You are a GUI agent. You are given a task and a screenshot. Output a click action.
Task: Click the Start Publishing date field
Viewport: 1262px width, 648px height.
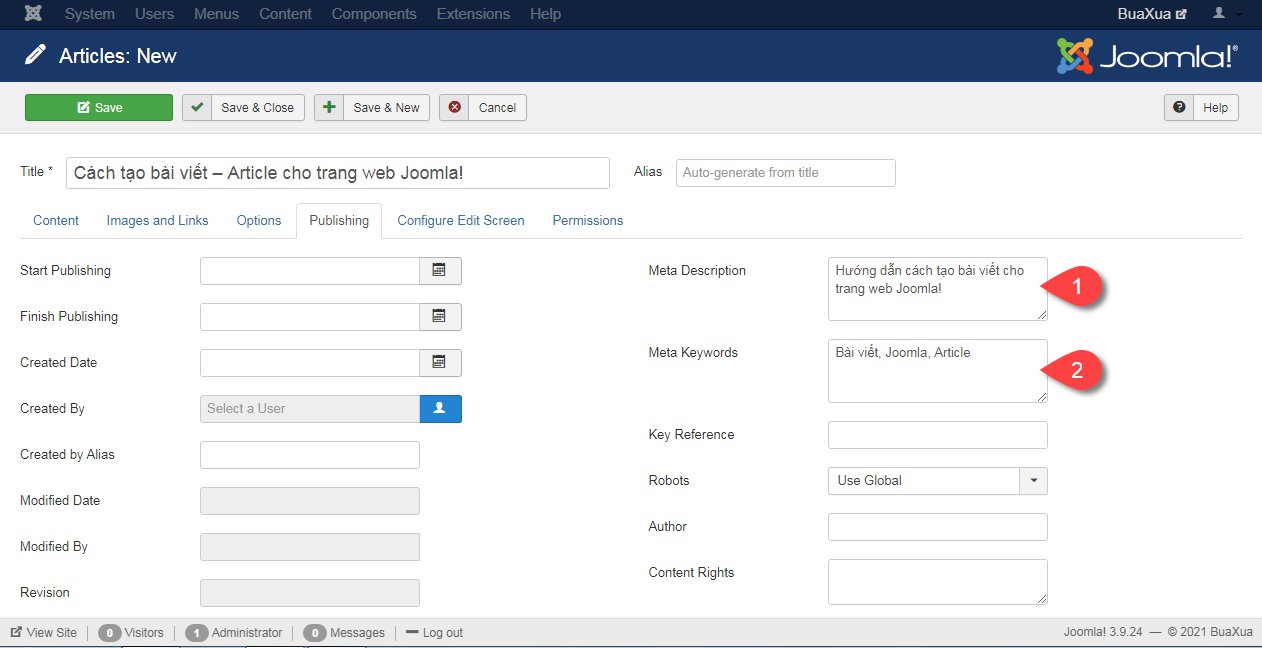coord(310,271)
